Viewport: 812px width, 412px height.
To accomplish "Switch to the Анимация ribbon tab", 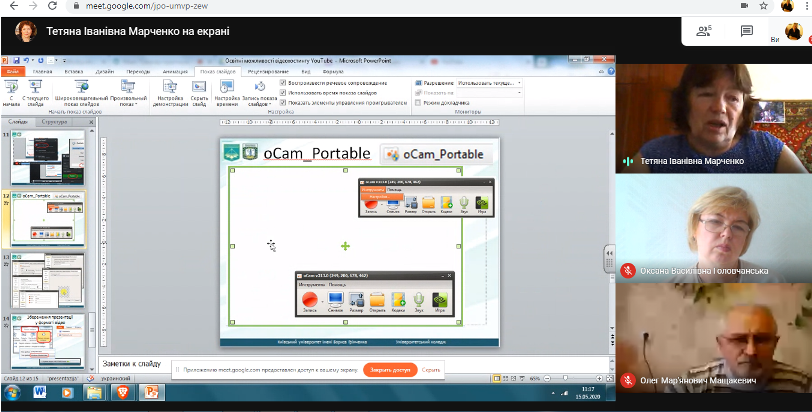I will (x=174, y=72).
